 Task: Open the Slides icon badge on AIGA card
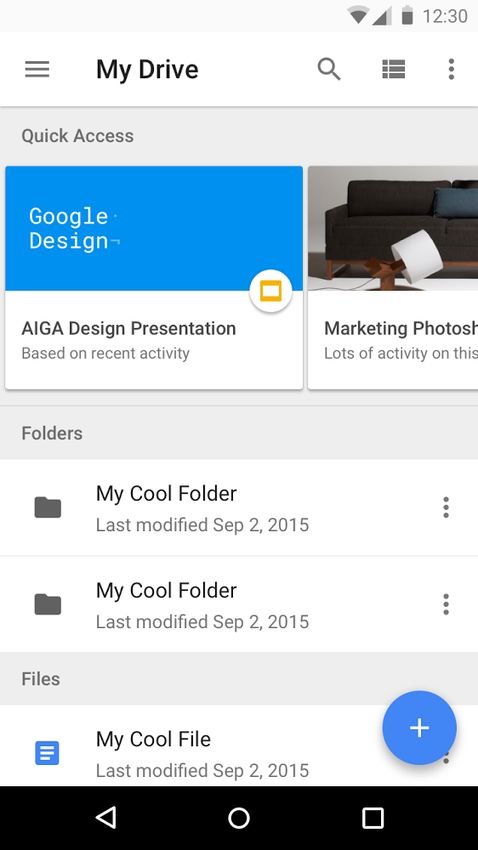pyautogui.click(x=270, y=291)
